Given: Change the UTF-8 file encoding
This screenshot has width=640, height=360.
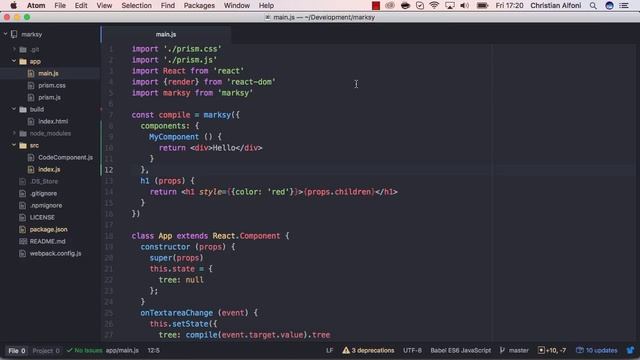Looking at the screenshot, I should pyautogui.click(x=412, y=350).
